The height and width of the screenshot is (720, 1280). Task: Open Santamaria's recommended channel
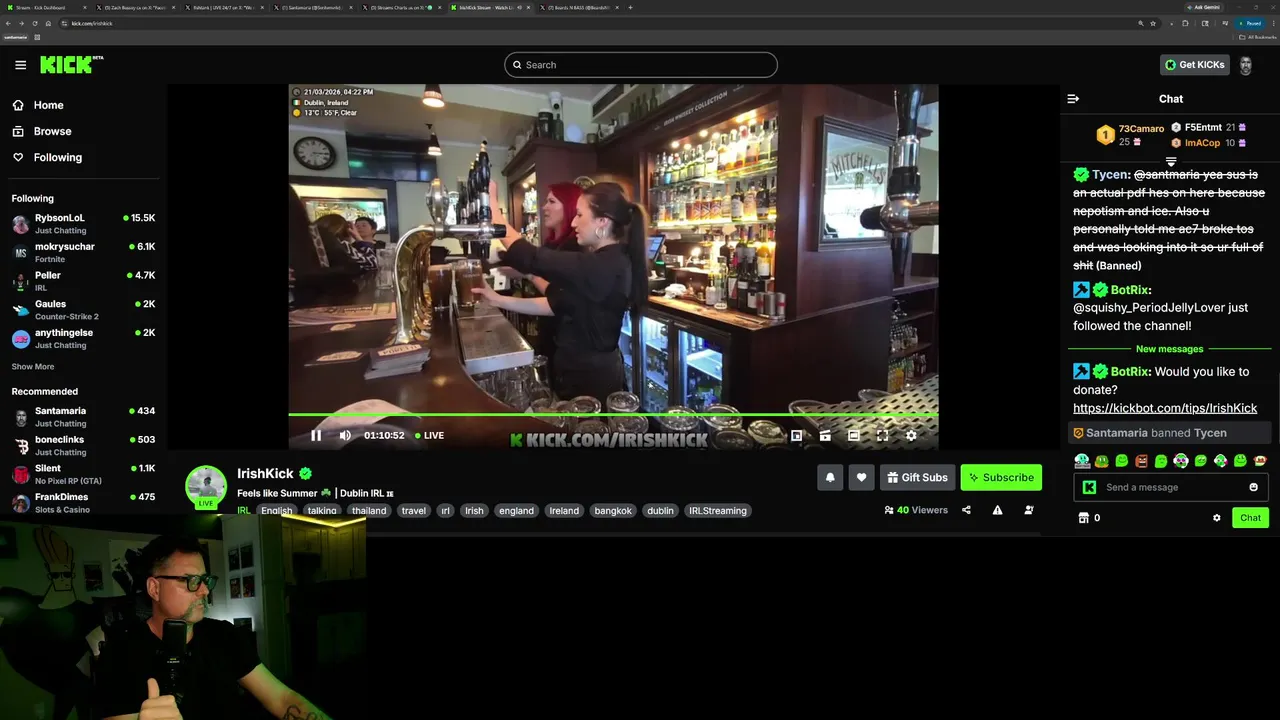(83, 417)
